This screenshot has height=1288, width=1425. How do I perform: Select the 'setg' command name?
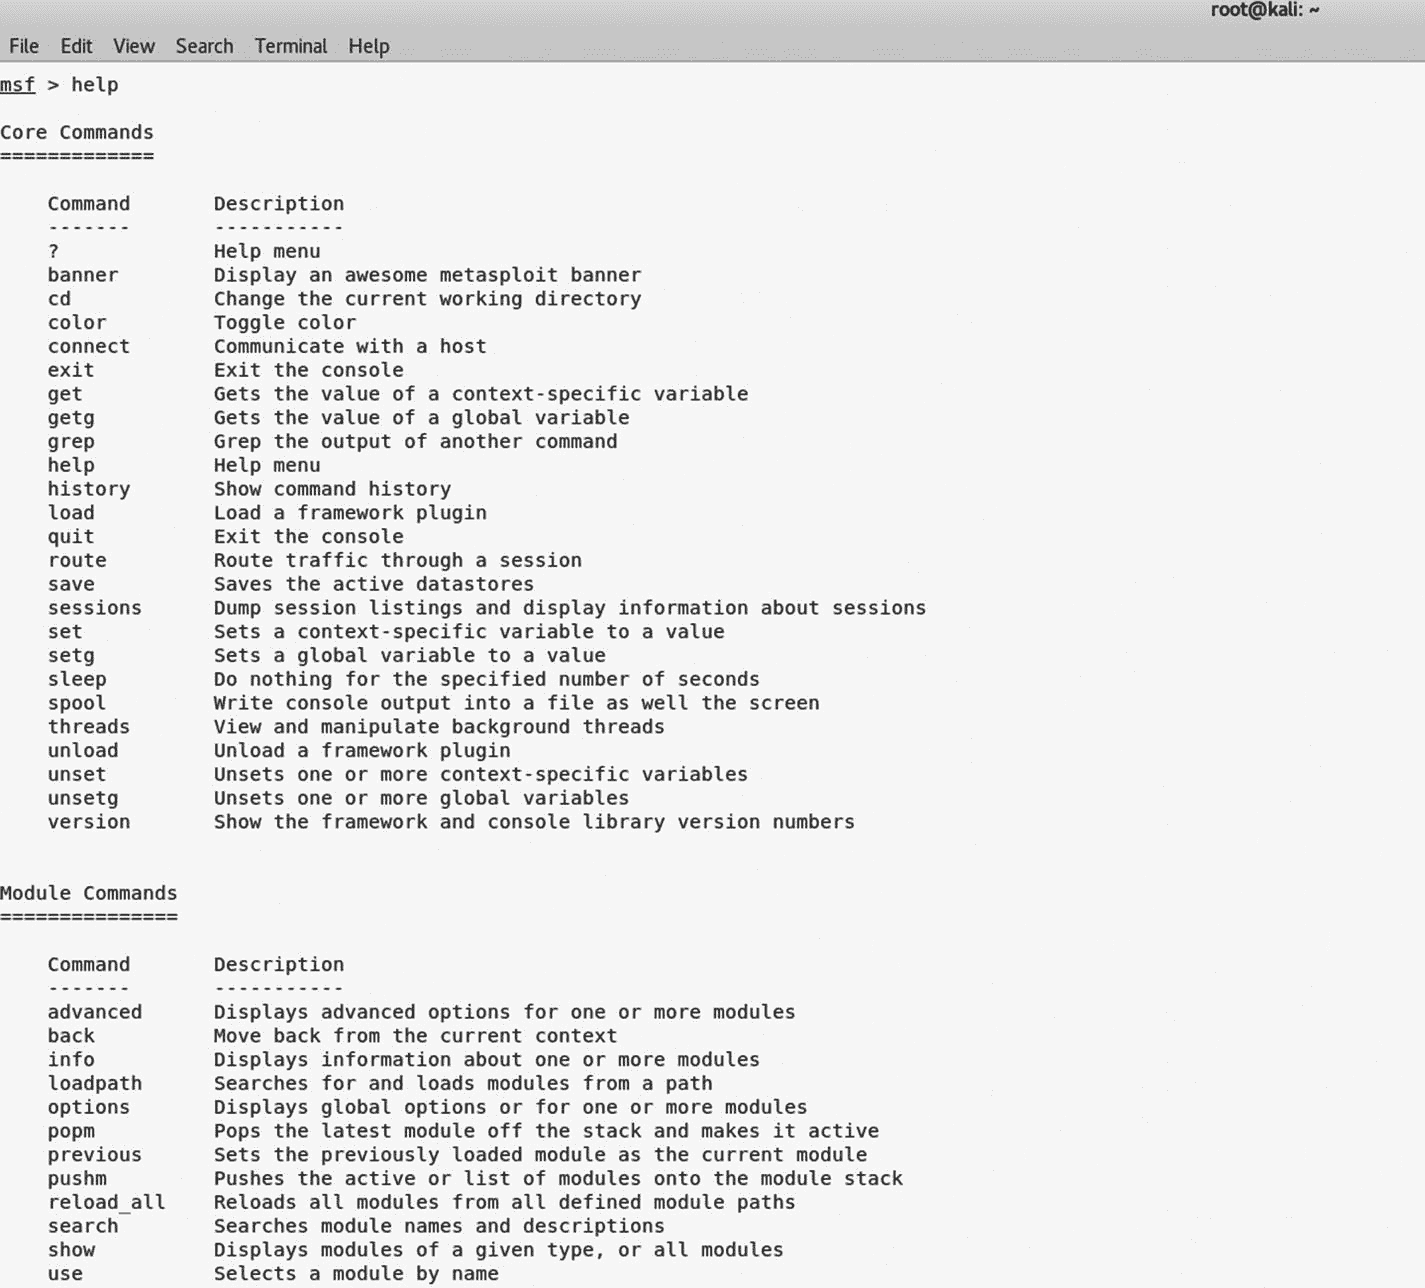(71, 656)
